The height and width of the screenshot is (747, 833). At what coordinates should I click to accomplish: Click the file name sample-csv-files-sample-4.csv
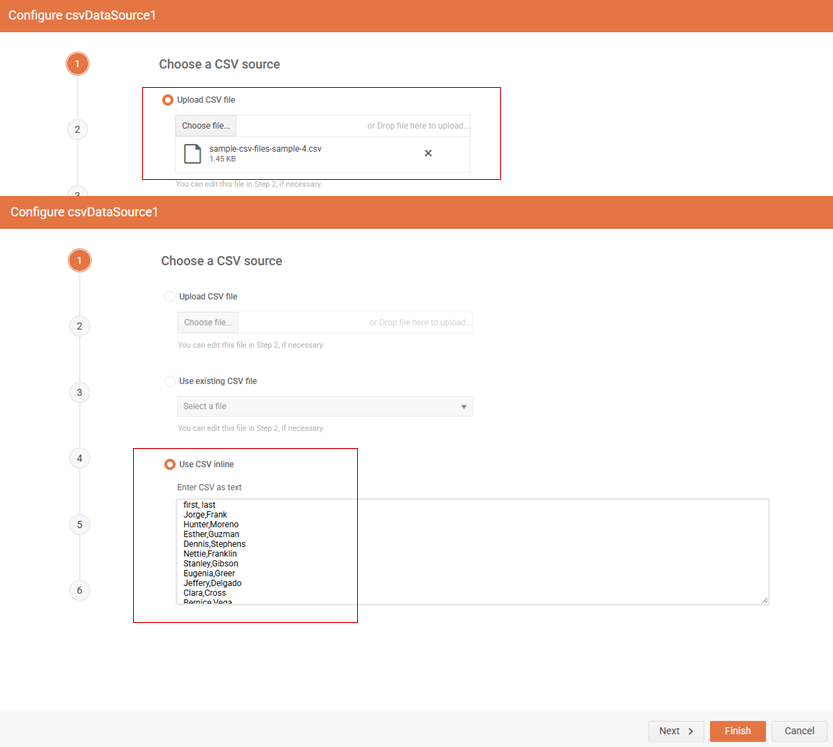coord(265,149)
